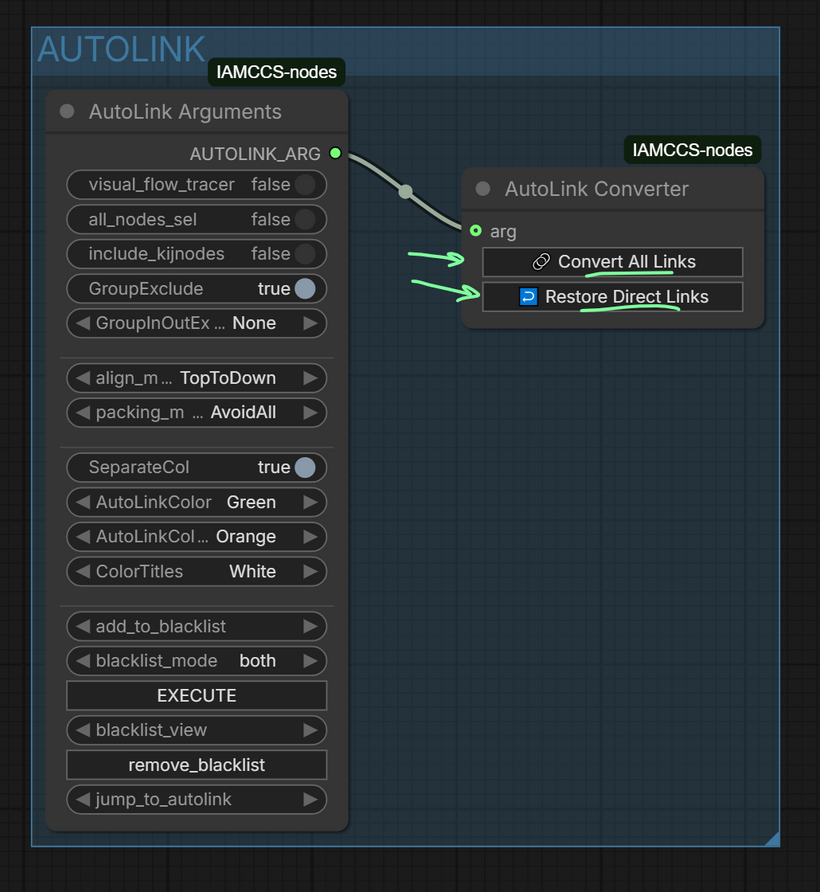Click the Restore Direct Links button
Viewport: 820px width, 892px height.
coord(612,297)
